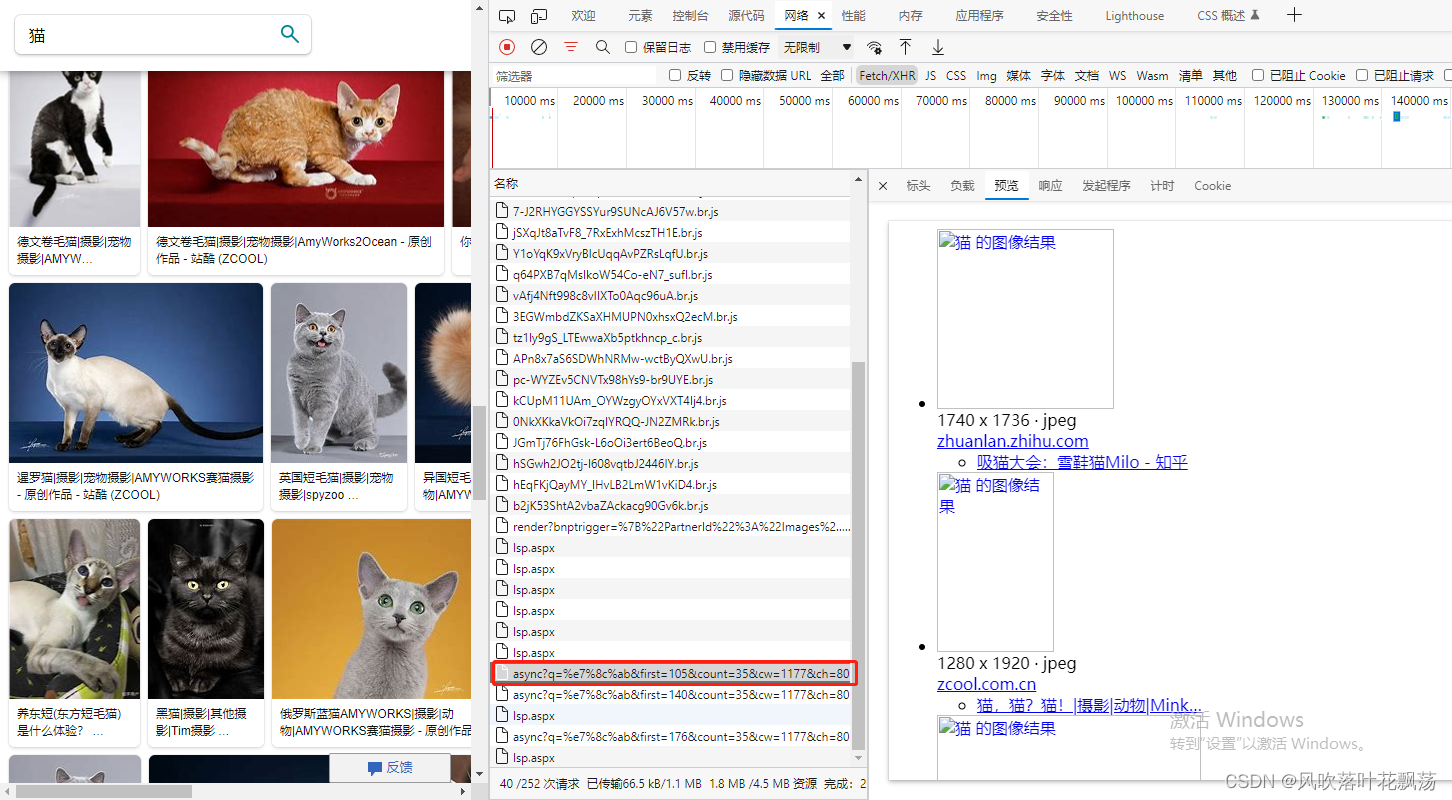Check the 已阻止 Cookie checkbox

(1258, 75)
